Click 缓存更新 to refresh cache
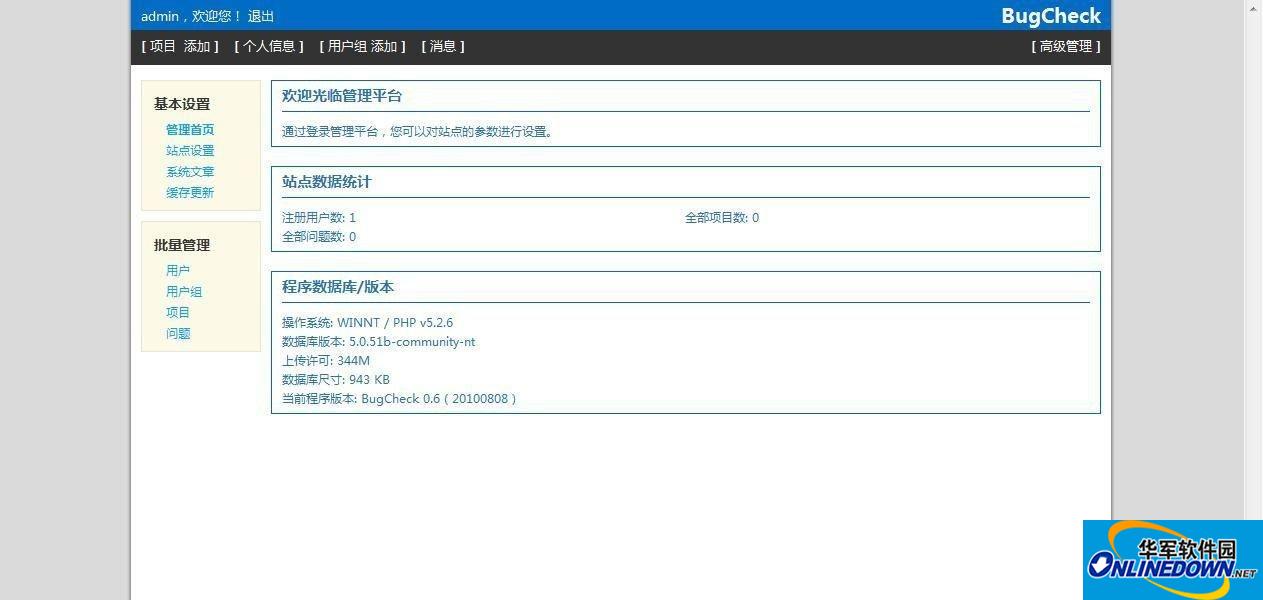This screenshot has width=1263, height=600. (x=190, y=192)
